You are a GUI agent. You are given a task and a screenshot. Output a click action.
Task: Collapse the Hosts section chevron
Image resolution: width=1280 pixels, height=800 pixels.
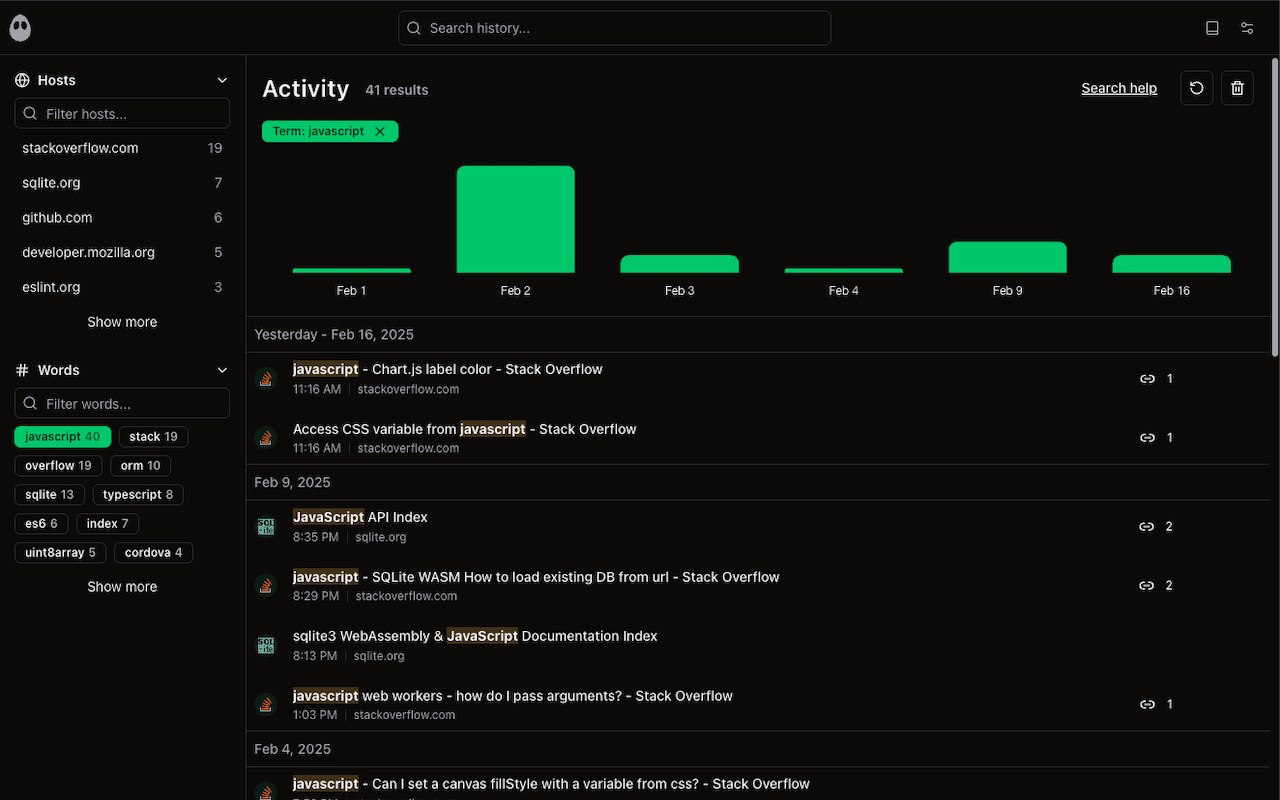[222, 80]
